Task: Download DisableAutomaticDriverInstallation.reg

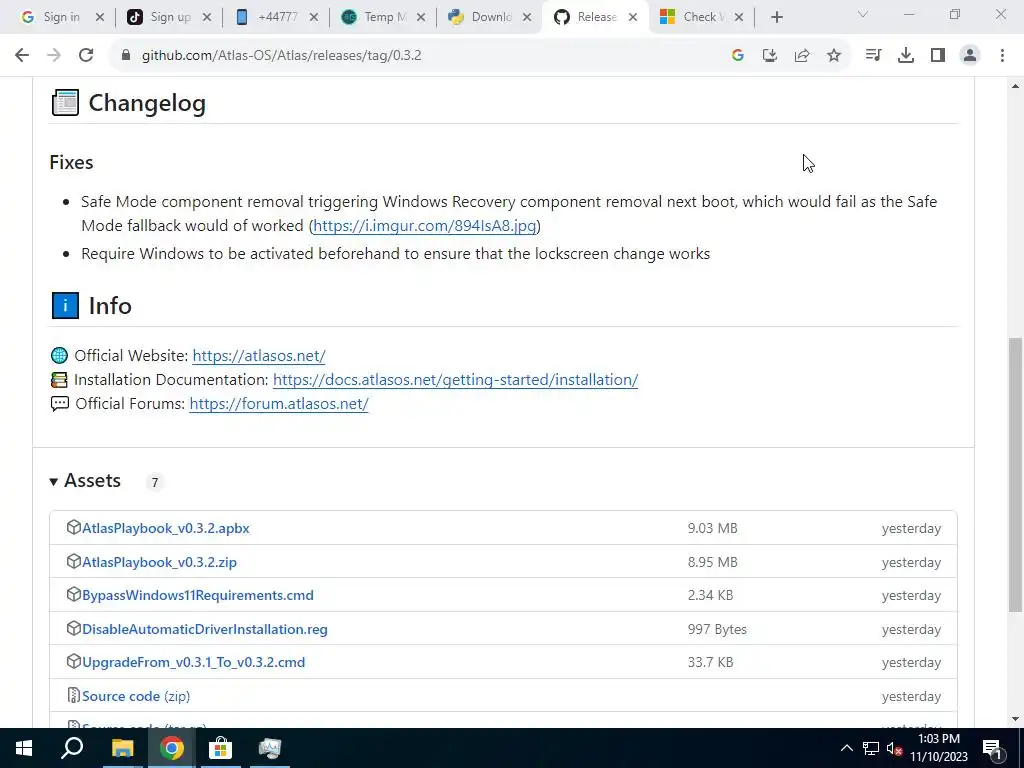Action: 205,630
